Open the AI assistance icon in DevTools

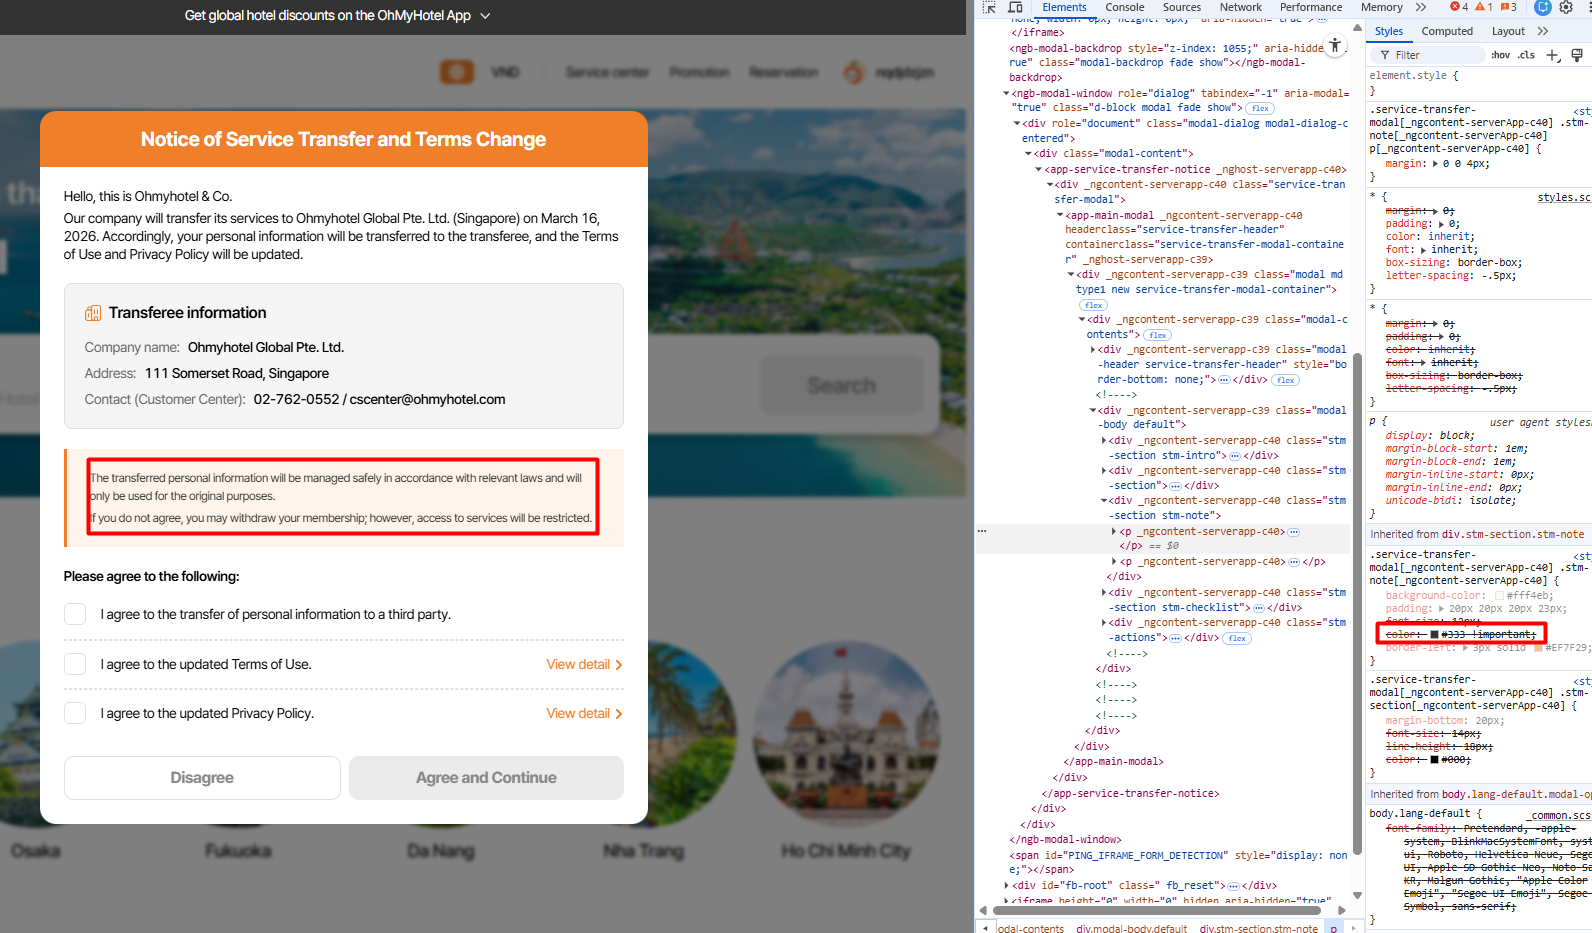coord(1543,7)
